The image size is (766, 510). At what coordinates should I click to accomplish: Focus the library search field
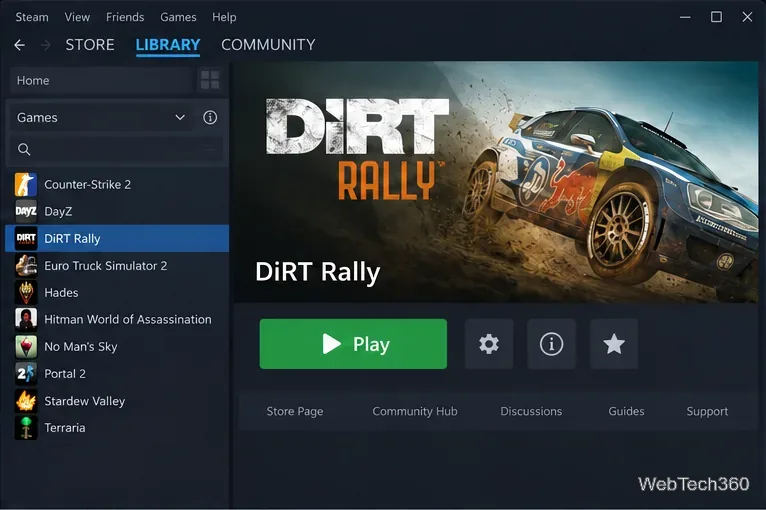[117, 149]
